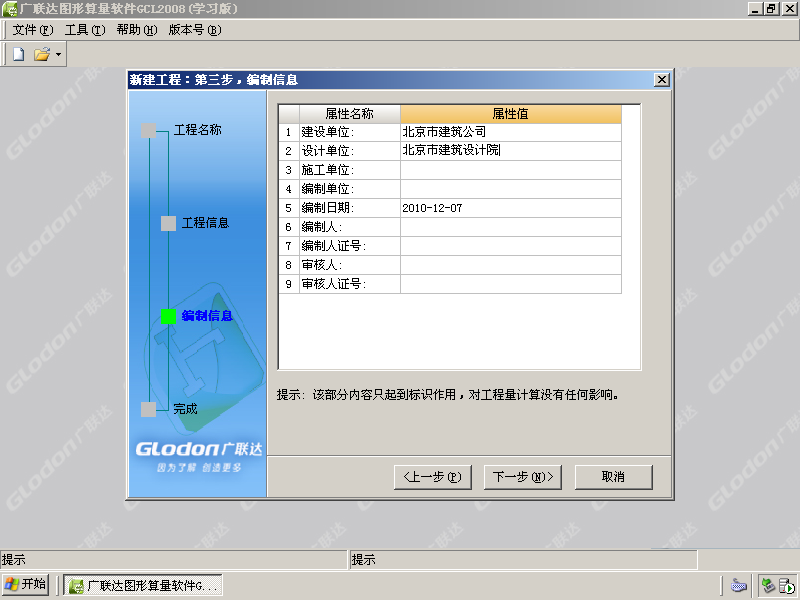Screen dimensions: 800x600
Task: Click row number 5 header
Action: pyautogui.click(x=289, y=208)
